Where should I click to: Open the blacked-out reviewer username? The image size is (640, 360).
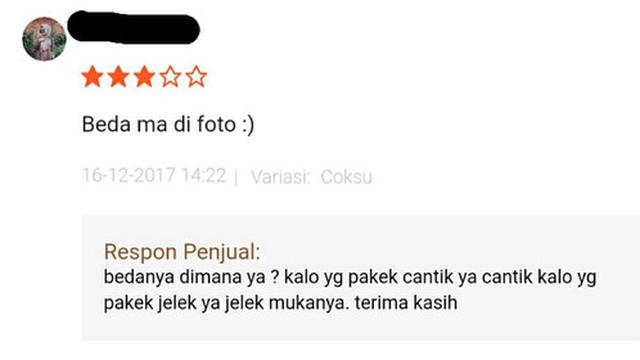point(133,28)
